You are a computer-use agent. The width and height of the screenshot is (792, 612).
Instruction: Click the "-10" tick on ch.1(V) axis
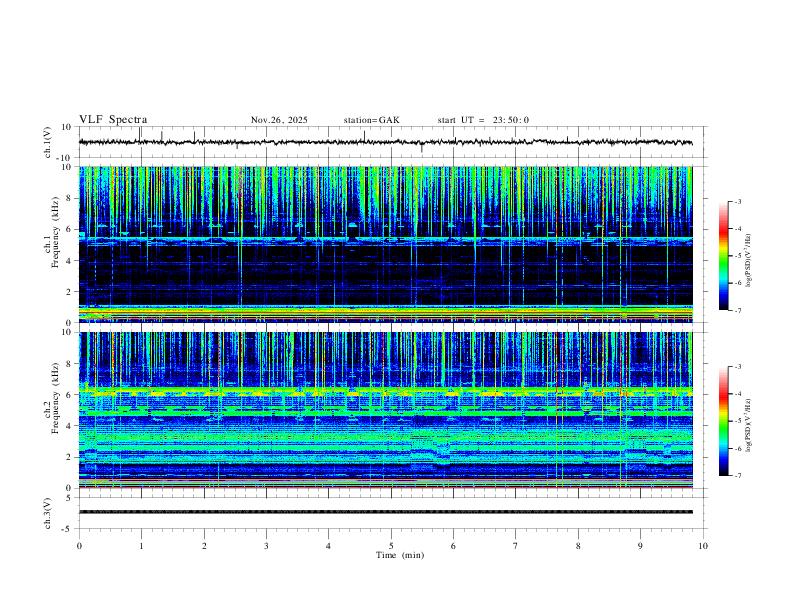[x=65, y=159]
